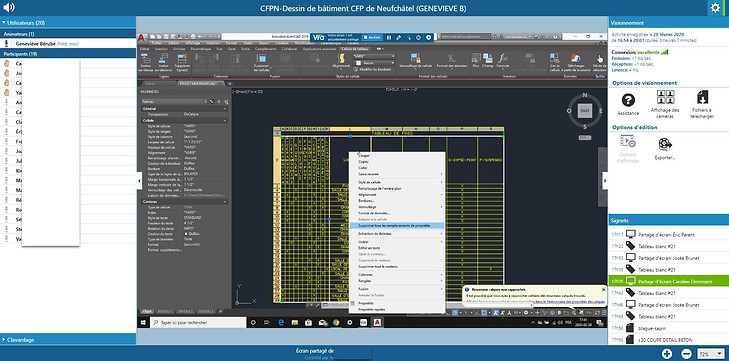Click Fusionner les cellules in the ribbon
This screenshot has width=729, height=361.
[261, 62]
